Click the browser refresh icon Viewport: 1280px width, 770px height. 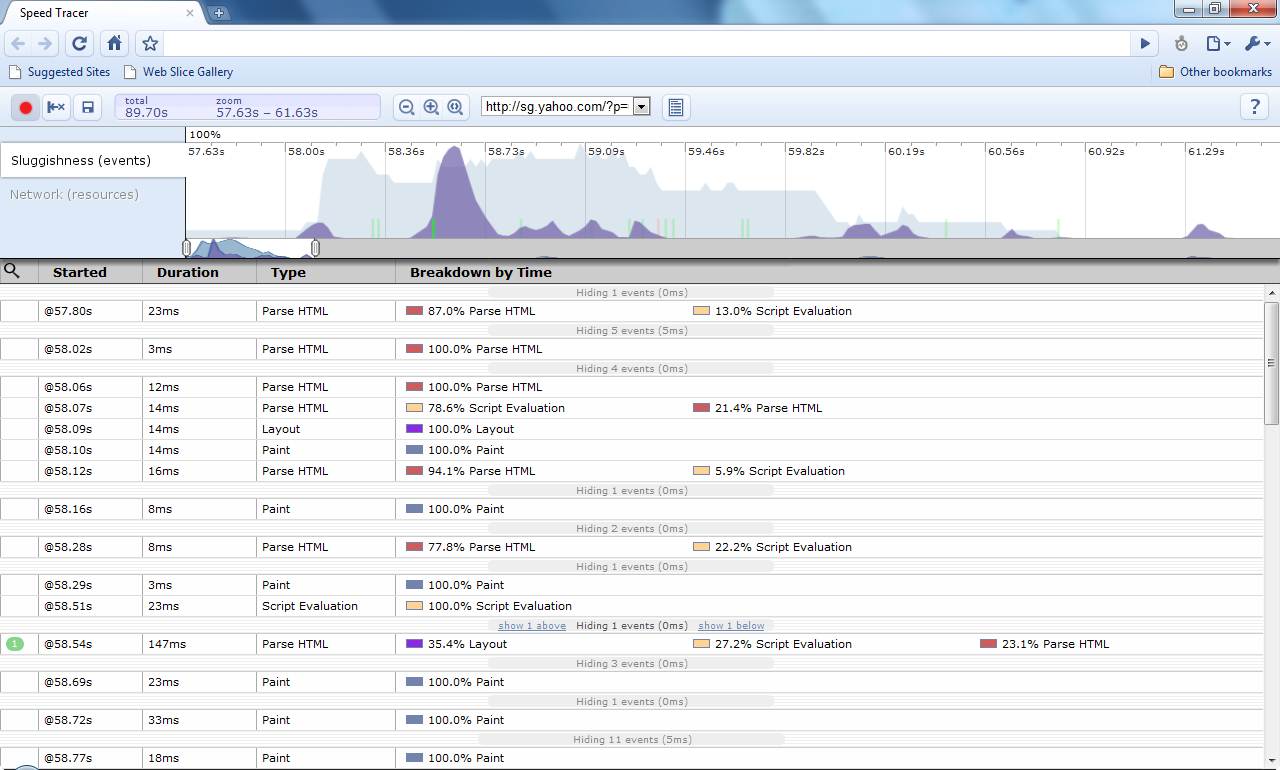click(79, 43)
